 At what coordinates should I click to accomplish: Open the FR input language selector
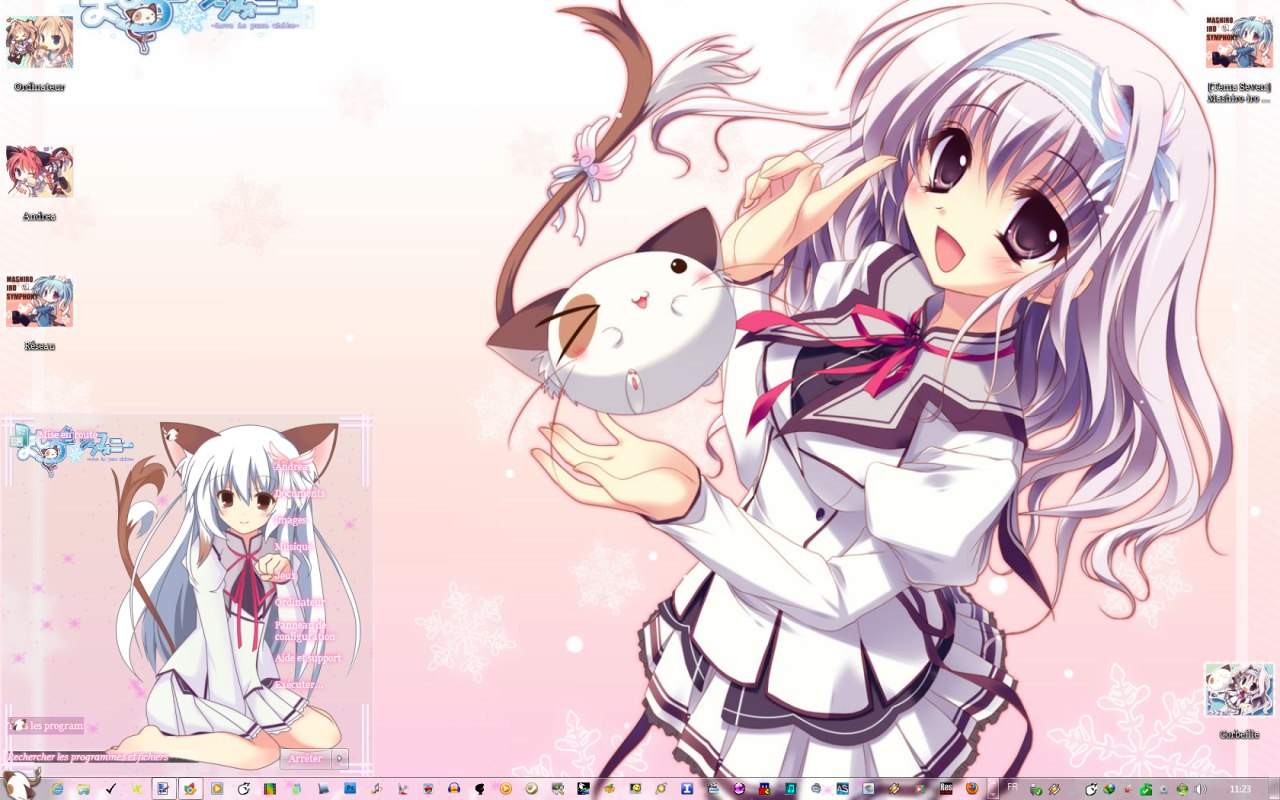tap(1013, 787)
